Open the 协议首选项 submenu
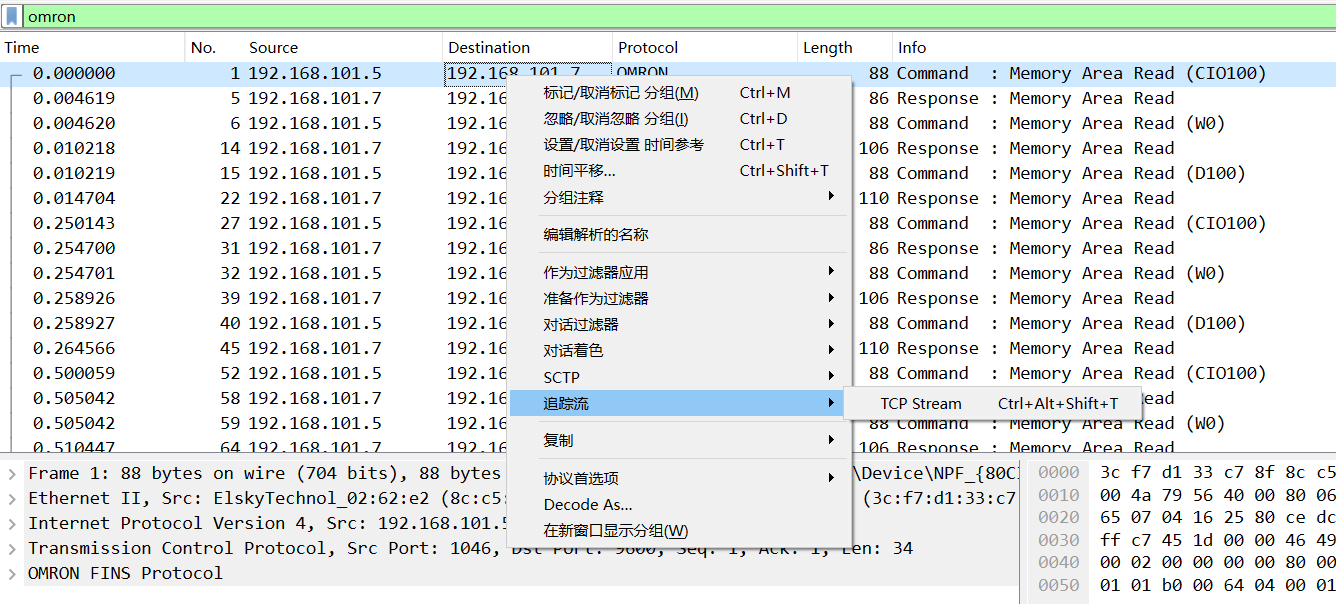 pos(680,478)
